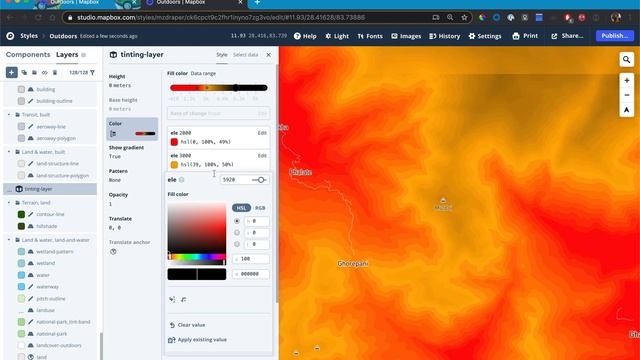Click Print in the top bar
Image resolution: width=640 pixels, height=360 pixels.
[x=525, y=36]
